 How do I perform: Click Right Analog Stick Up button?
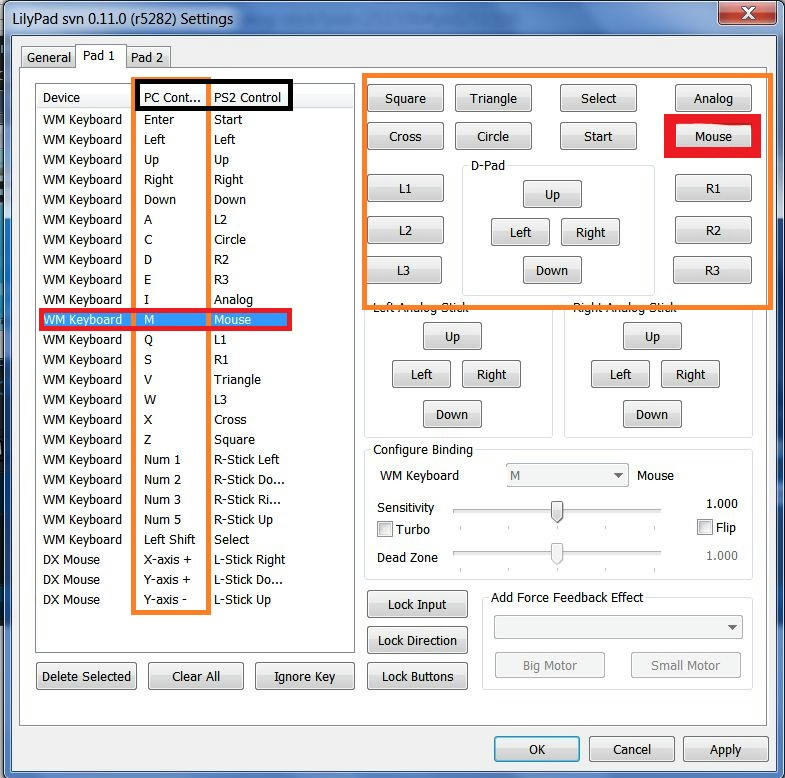tap(652, 336)
